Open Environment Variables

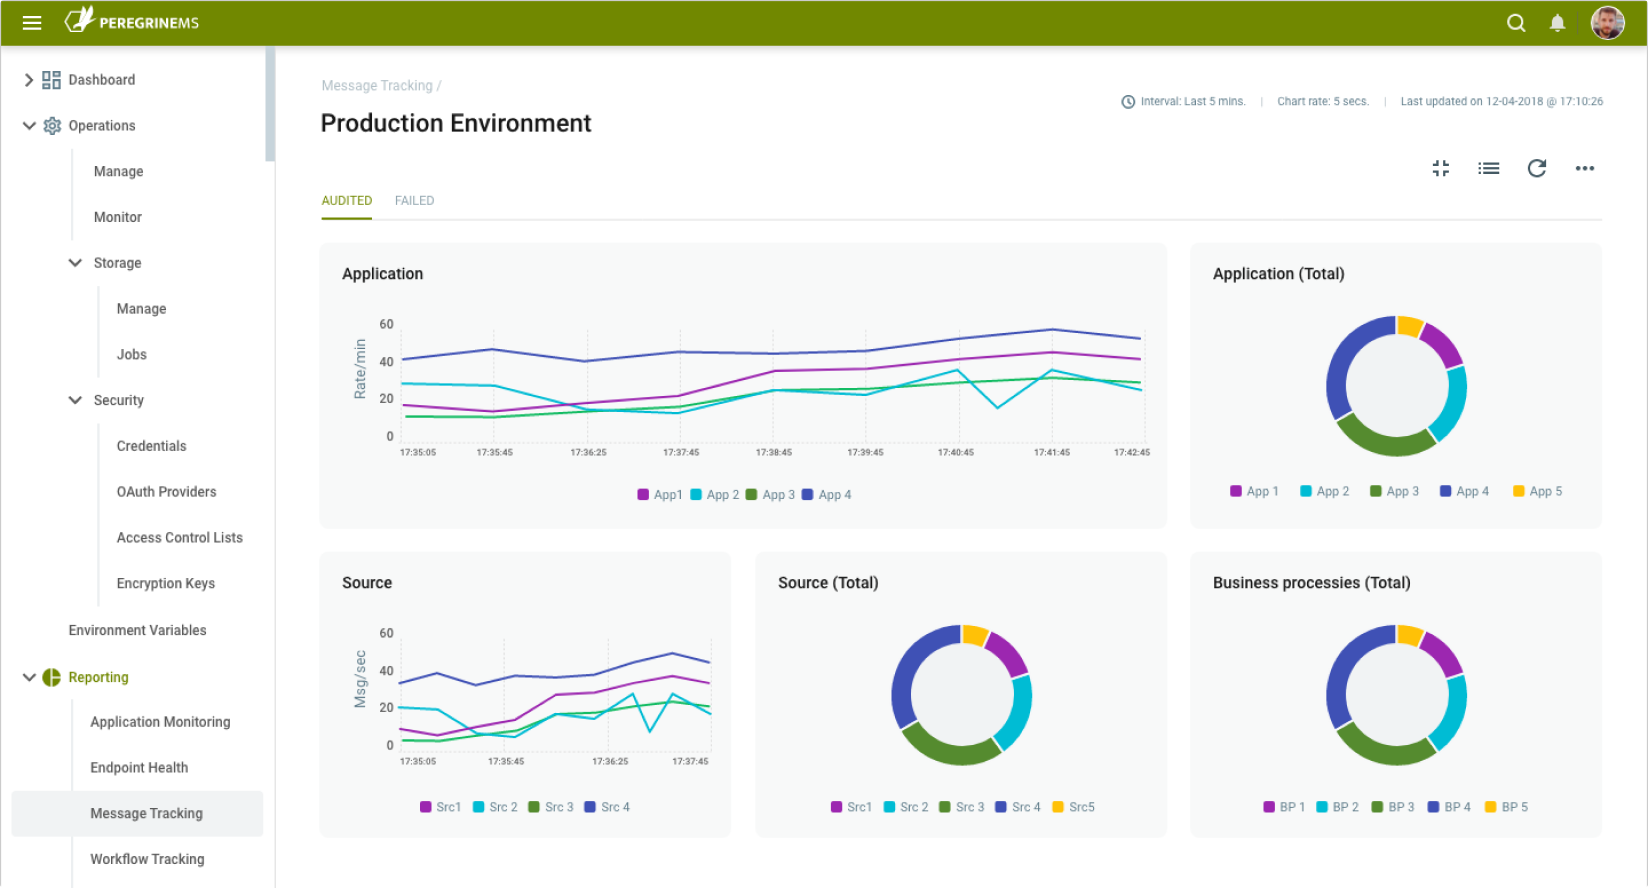[137, 631]
